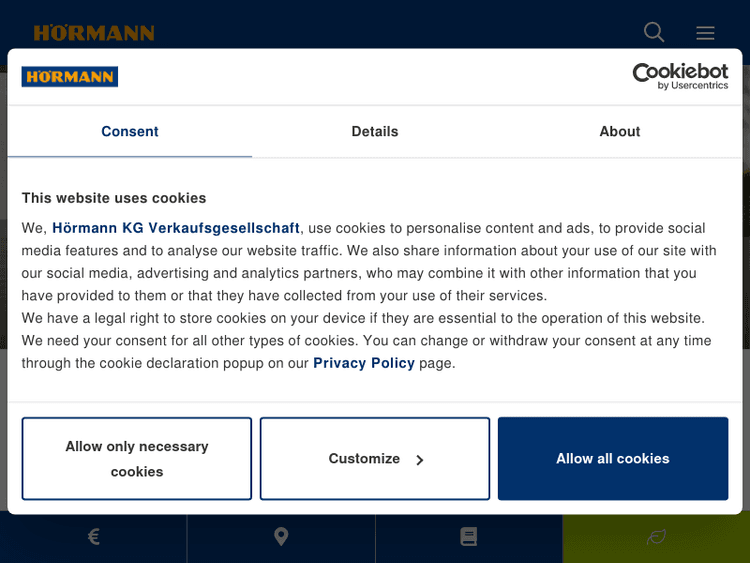Click the euro price icon in bottom bar

(x=94, y=537)
